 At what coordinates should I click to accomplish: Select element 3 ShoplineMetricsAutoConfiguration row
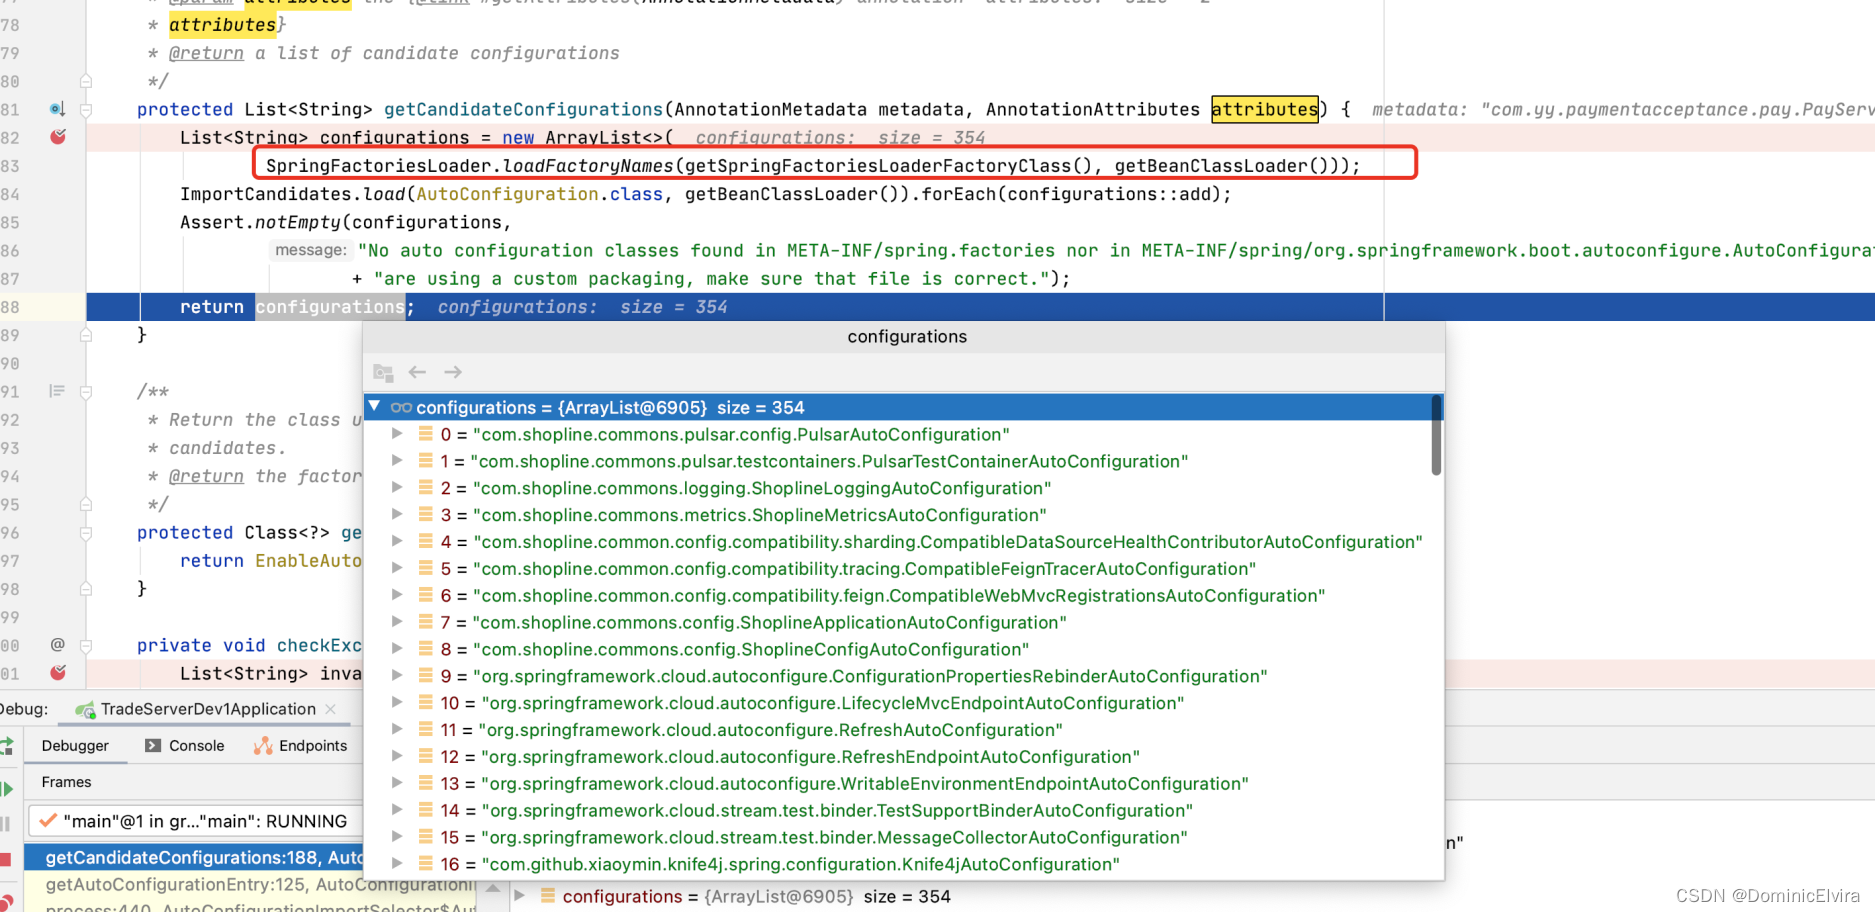coord(898,515)
